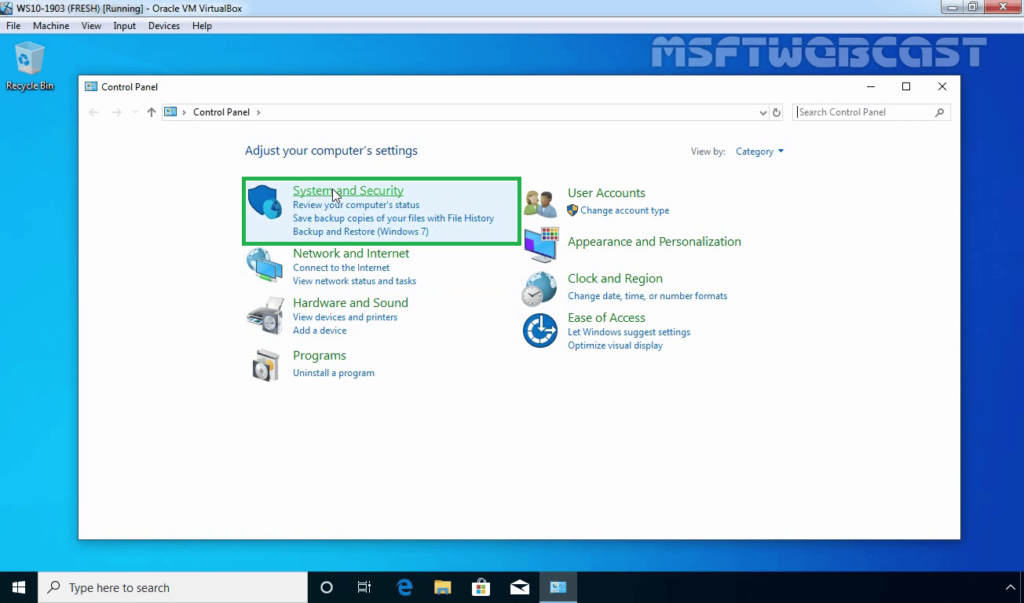The image size is (1024, 603).
Task: Open the VirtualBox Machine menu
Action: click(51, 25)
